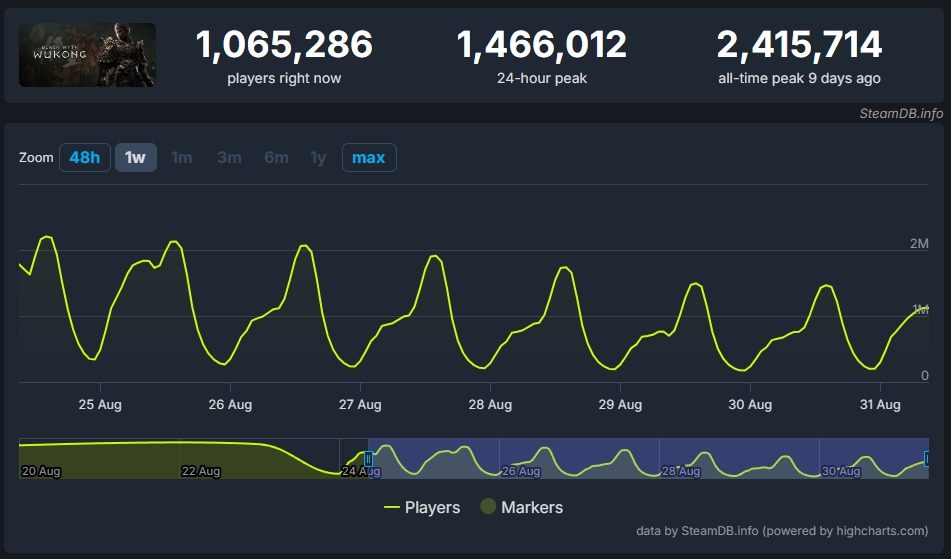Click the 22 Aug label in navigator

[x=201, y=471]
